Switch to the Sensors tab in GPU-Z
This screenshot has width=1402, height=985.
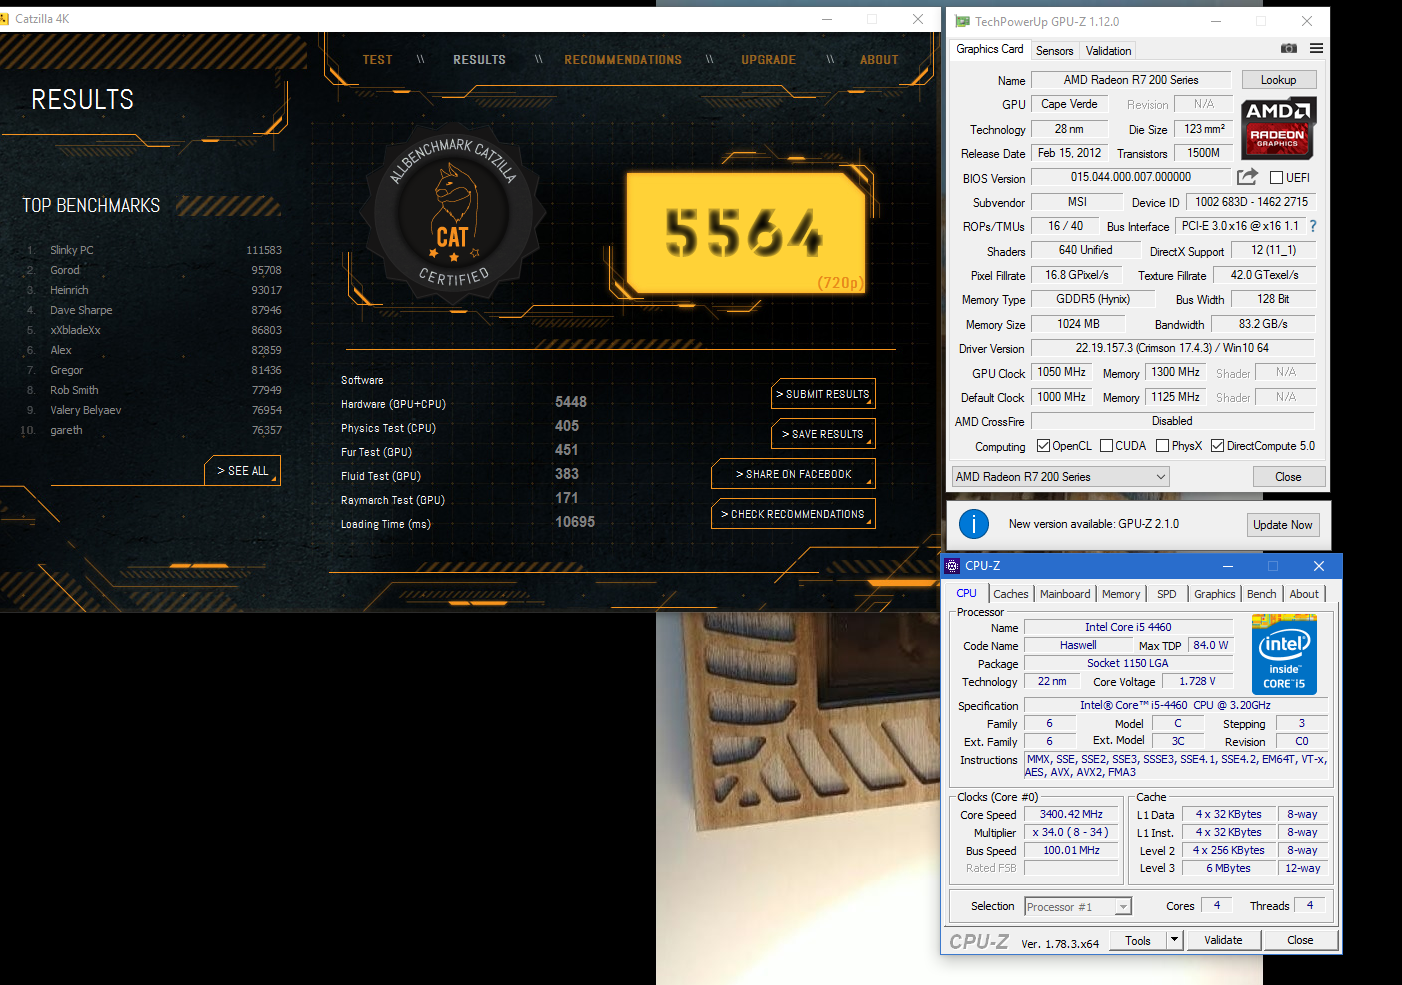click(1054, 51)
